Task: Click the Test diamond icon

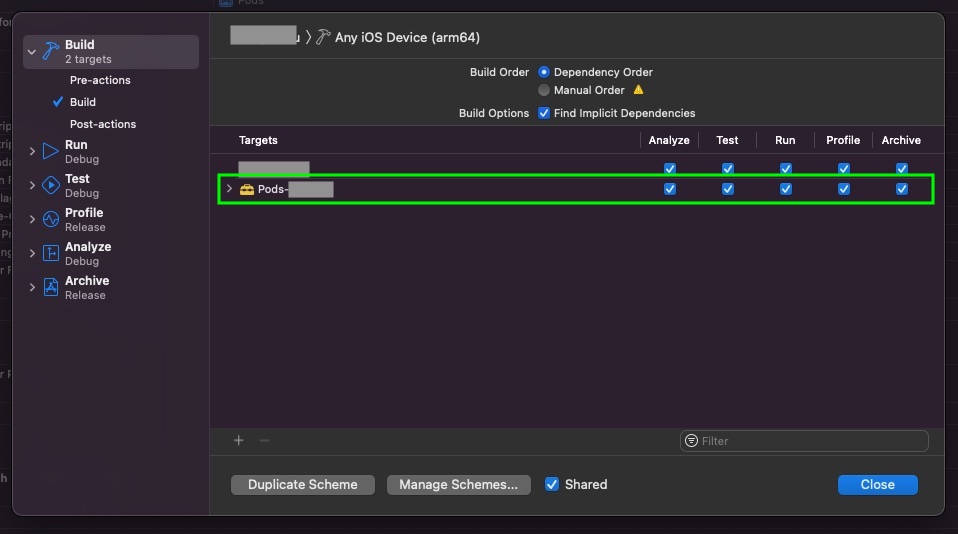Action: point(51,186)
